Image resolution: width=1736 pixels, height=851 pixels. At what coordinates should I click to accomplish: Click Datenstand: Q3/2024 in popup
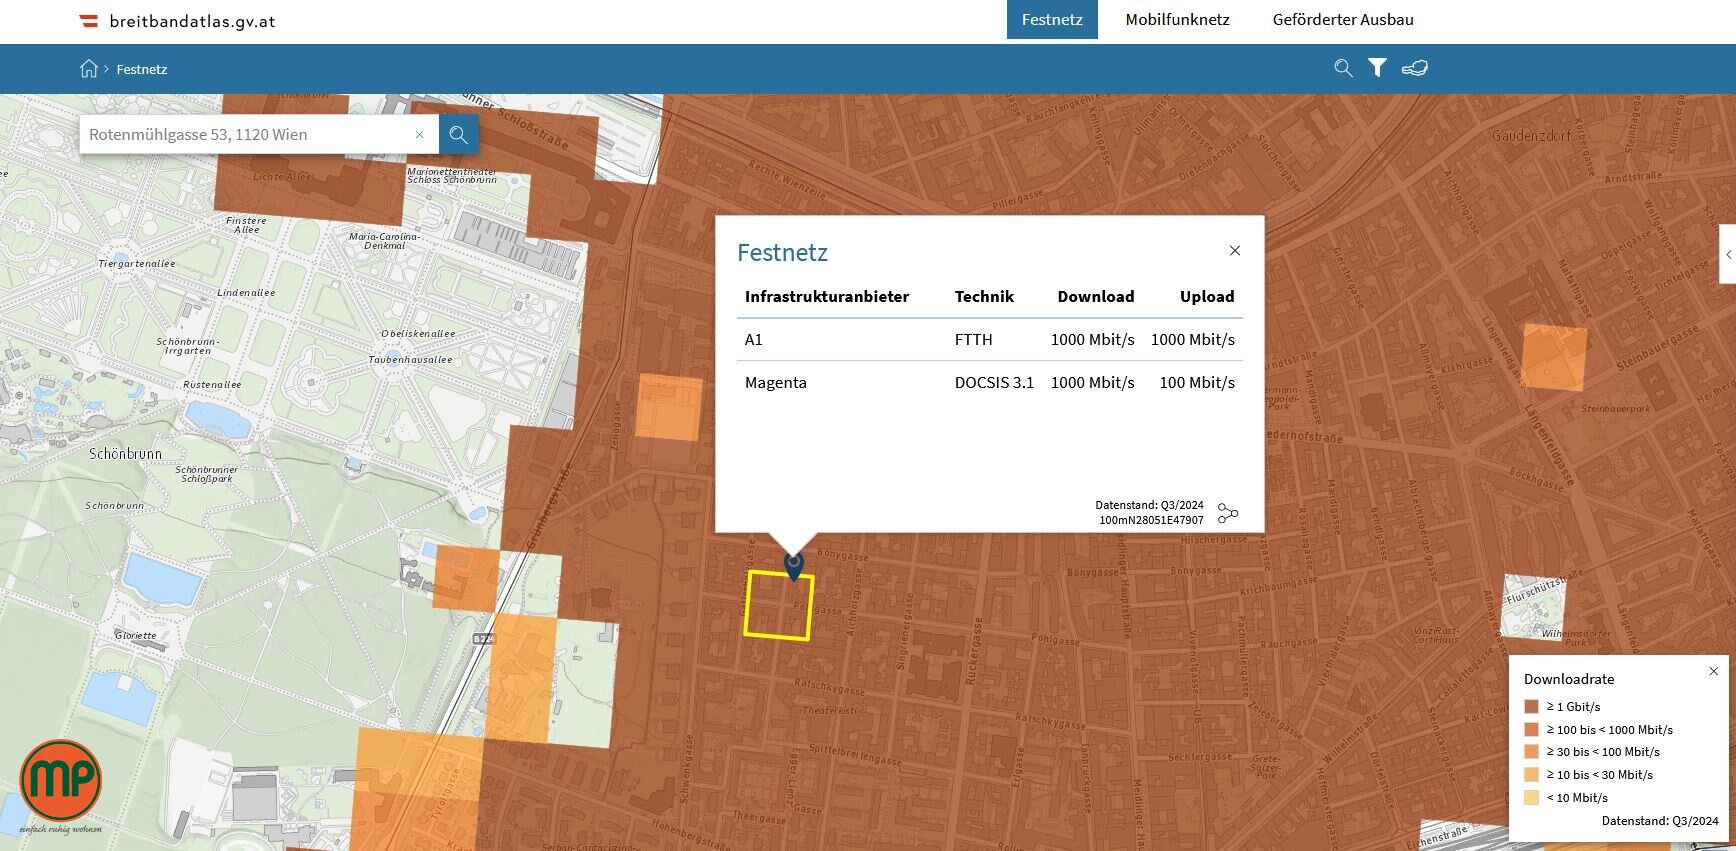[1149, 506]
